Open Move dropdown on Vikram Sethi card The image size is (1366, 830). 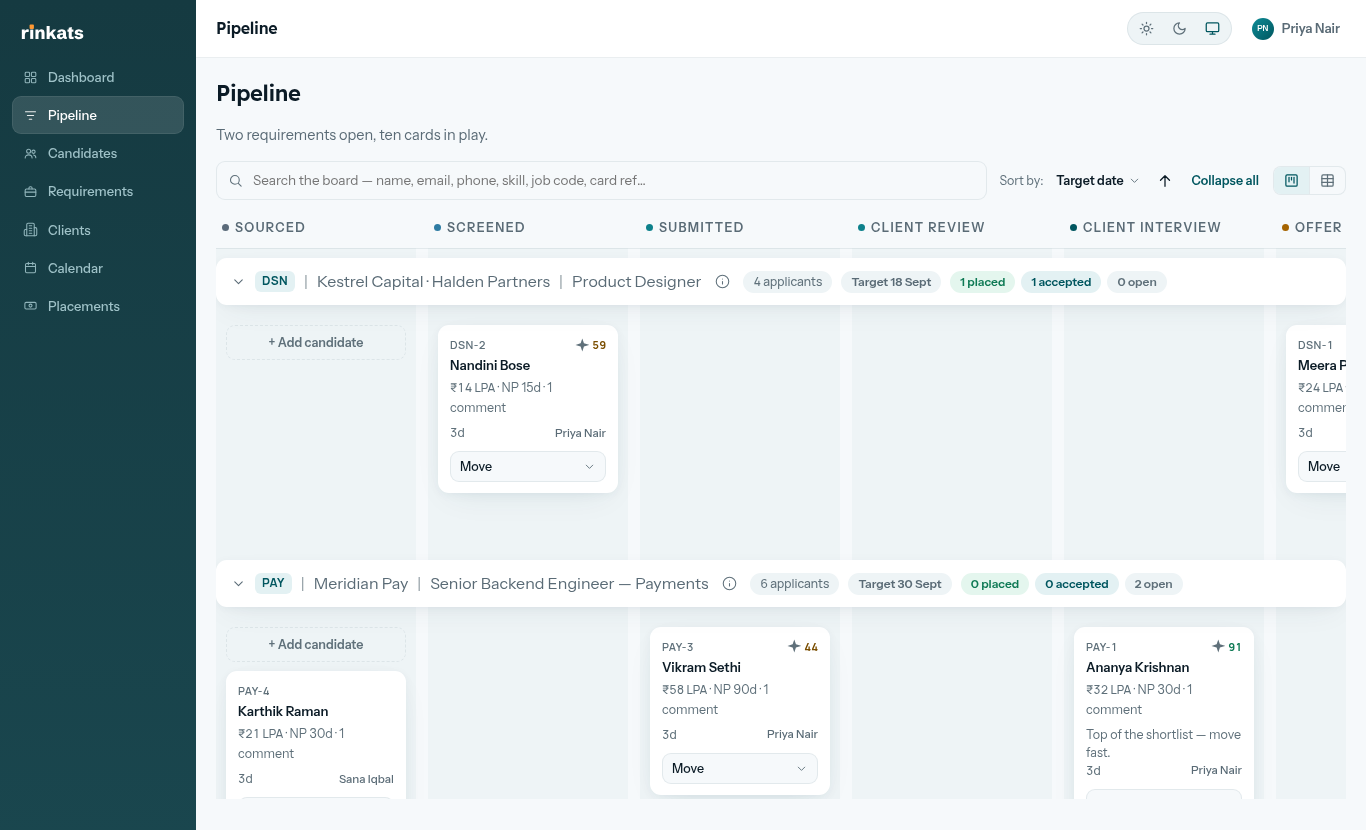click(740, 768)
